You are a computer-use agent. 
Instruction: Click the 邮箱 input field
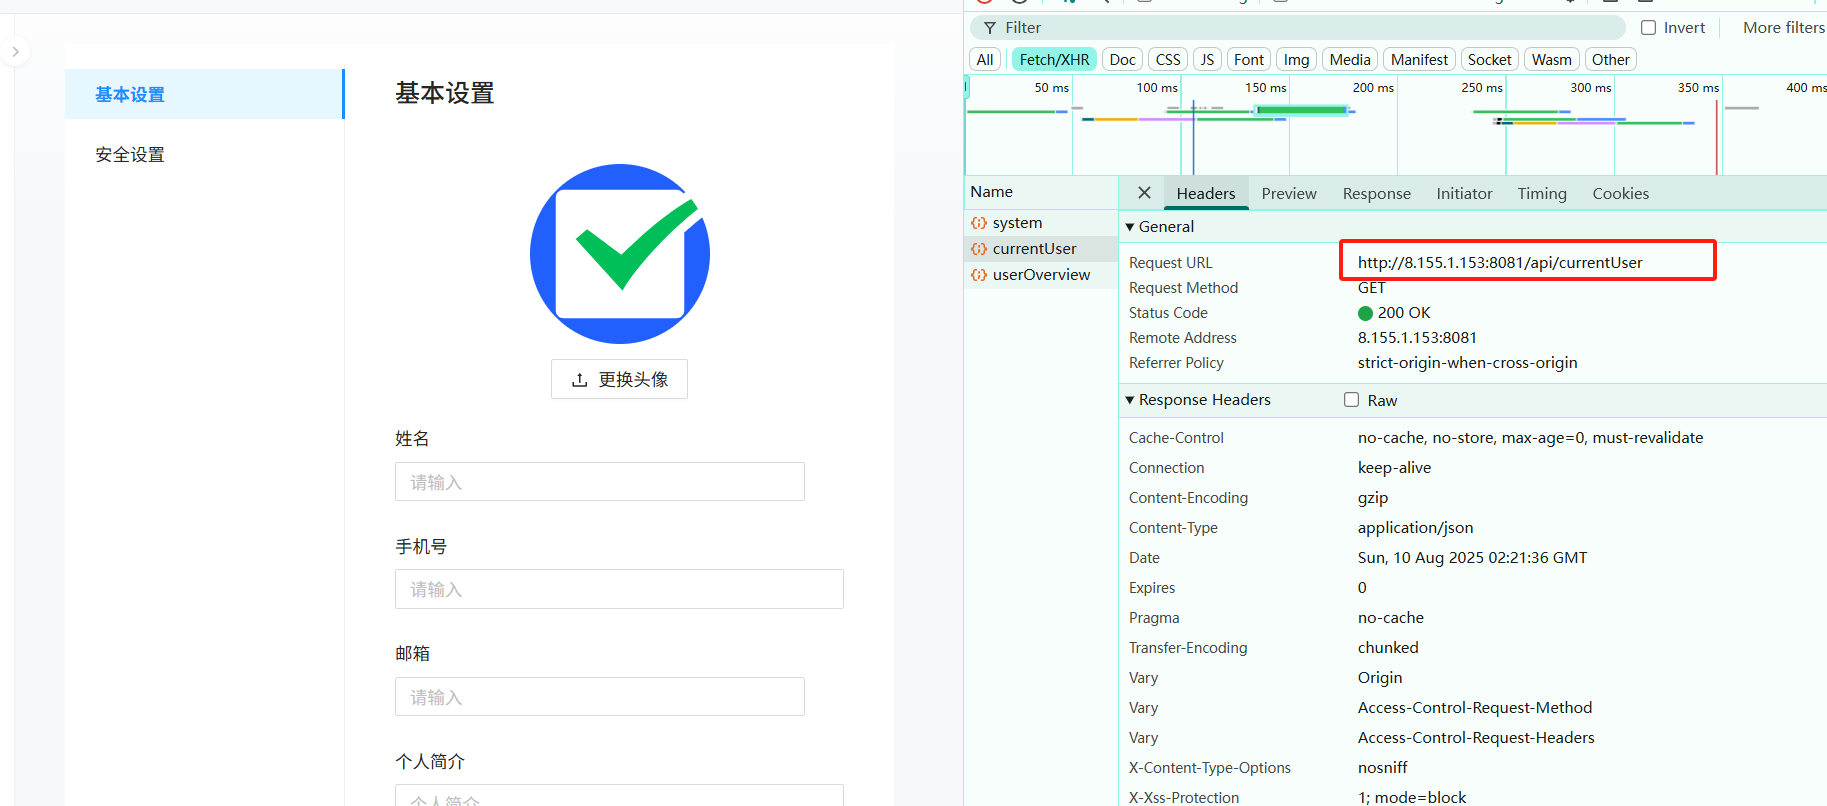click(599, 697)
